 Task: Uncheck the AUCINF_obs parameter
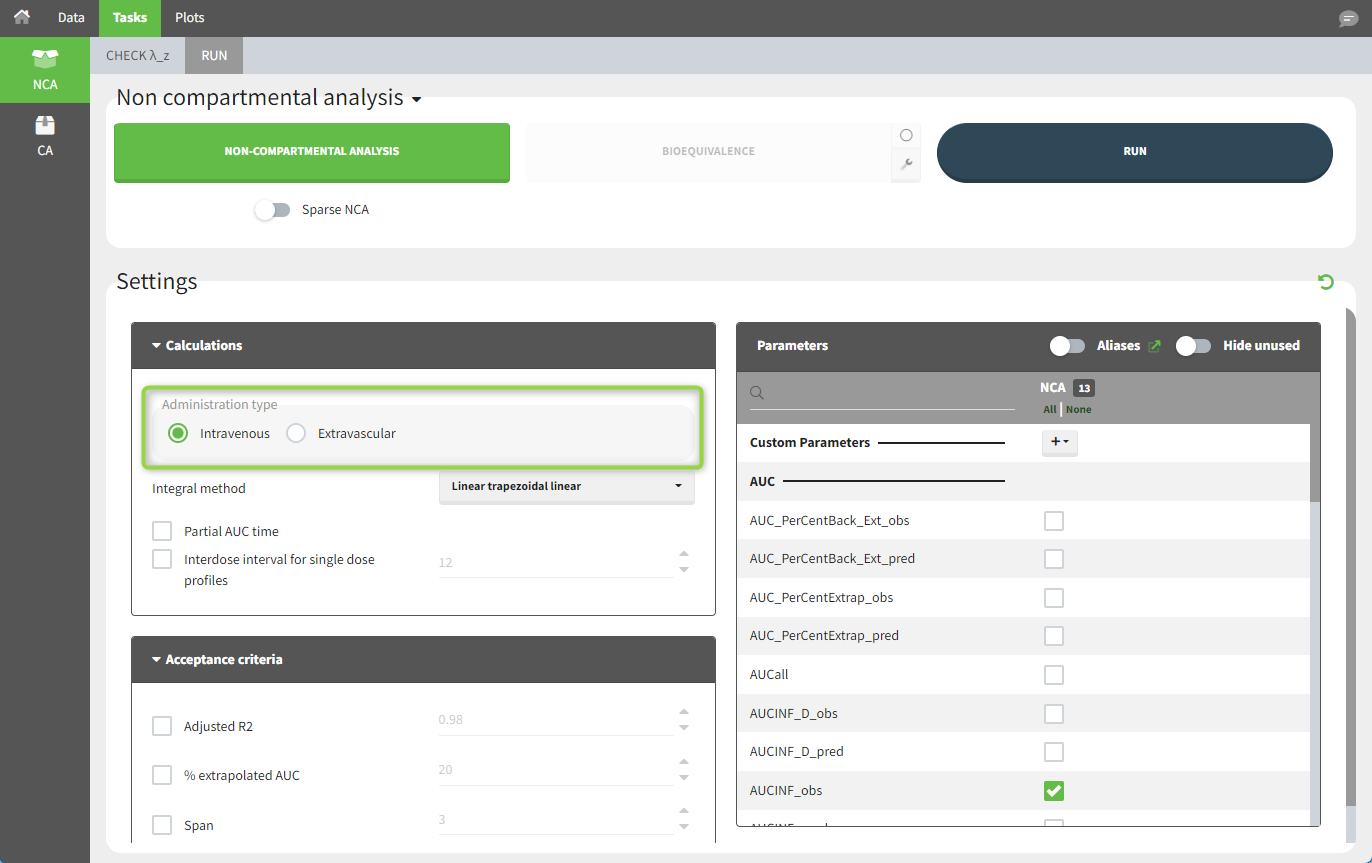tap(1054, 791)
